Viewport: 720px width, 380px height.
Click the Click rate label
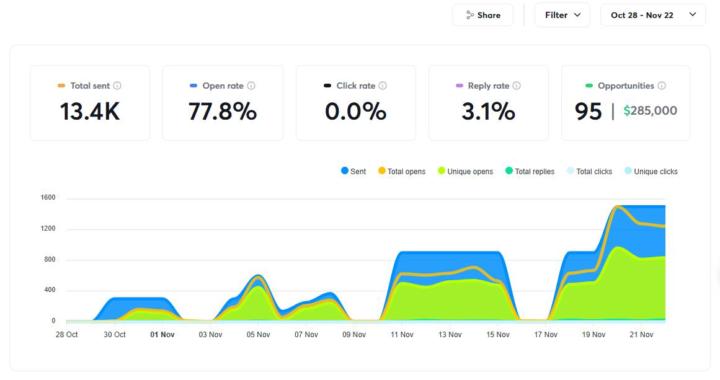point(356,85)
